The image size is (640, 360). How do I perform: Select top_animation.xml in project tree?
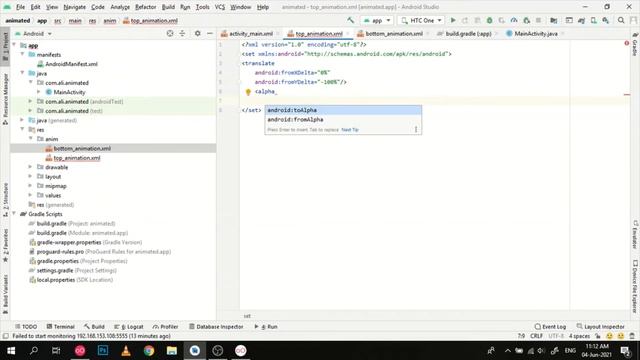(77, 158)
